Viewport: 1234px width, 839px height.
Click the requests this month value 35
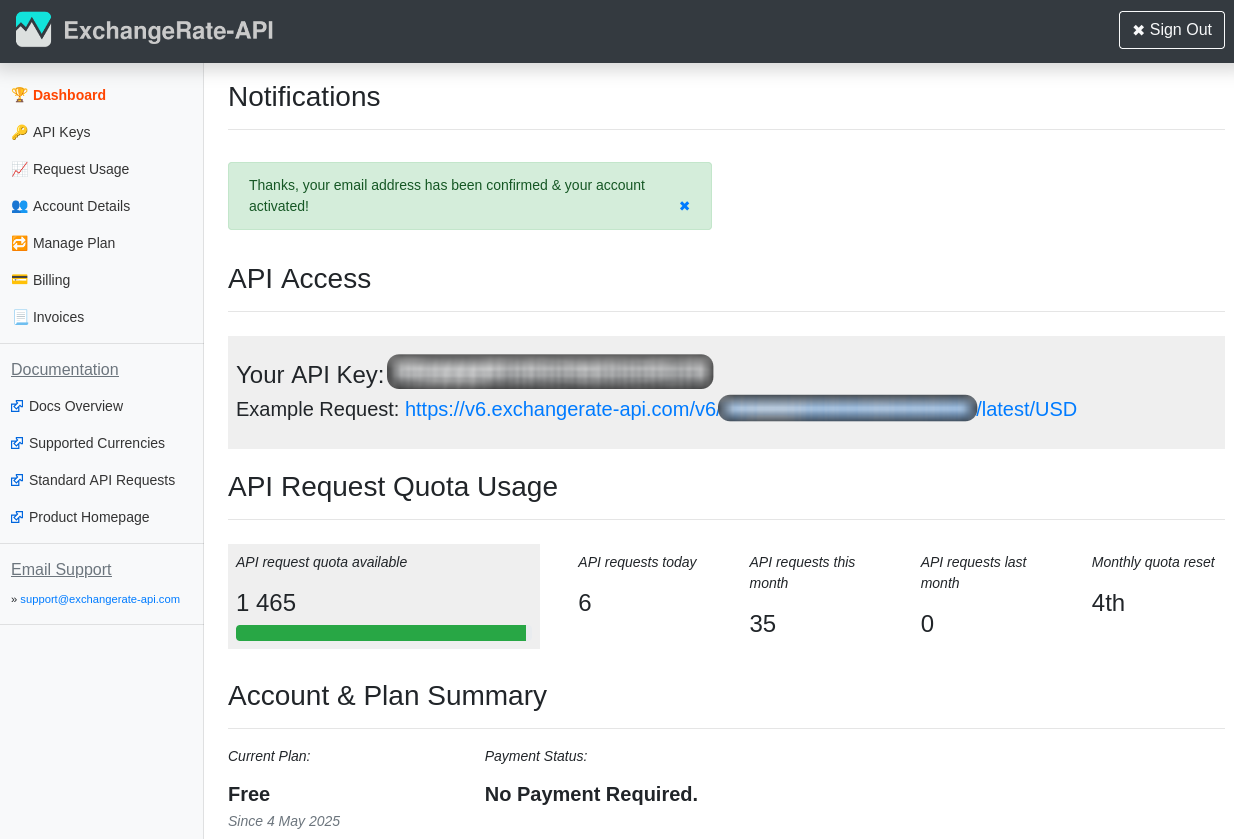pos(763,624)
